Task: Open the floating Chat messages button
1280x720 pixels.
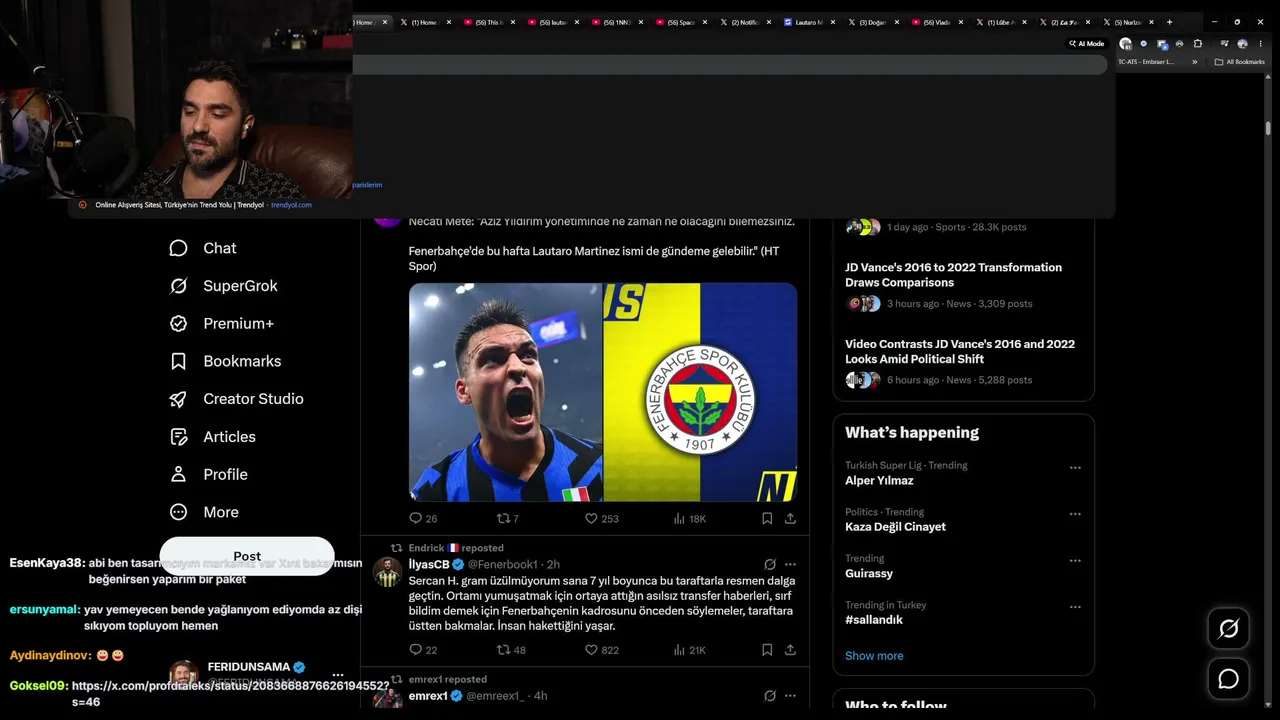Action: pos(1228,679)
